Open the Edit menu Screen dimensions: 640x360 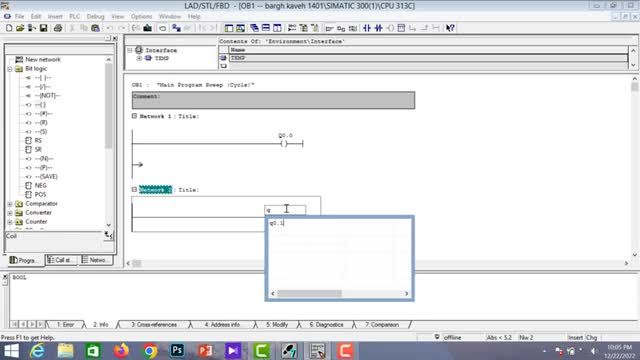[x=36, y=16]
